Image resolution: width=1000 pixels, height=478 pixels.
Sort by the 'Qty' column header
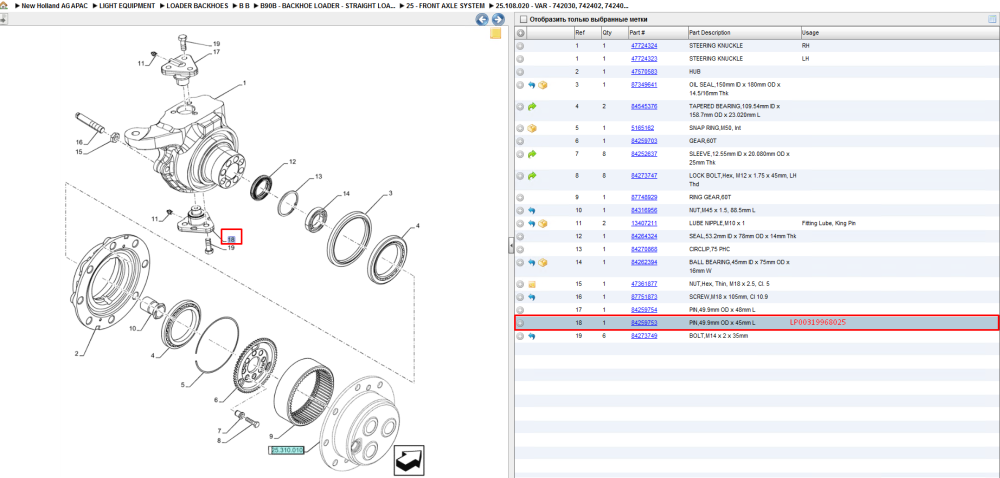click(x=614, y=33)
